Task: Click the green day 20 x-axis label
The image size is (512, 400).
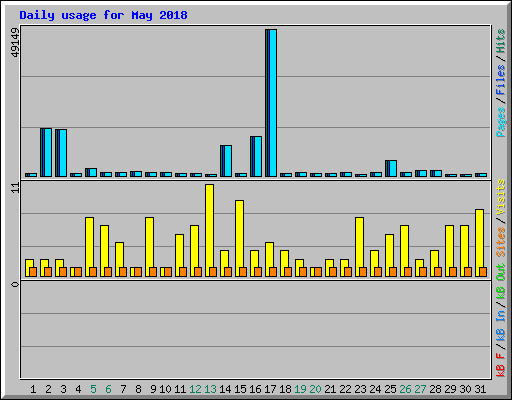Action: click(315, 389)
